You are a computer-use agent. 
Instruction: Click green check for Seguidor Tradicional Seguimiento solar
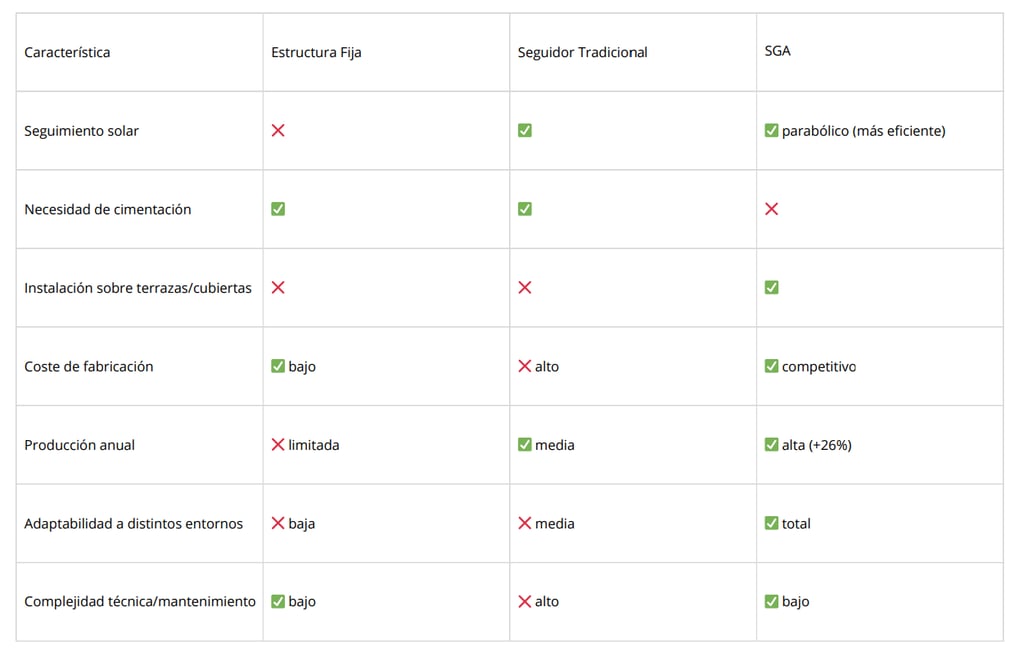click(525, 131)
